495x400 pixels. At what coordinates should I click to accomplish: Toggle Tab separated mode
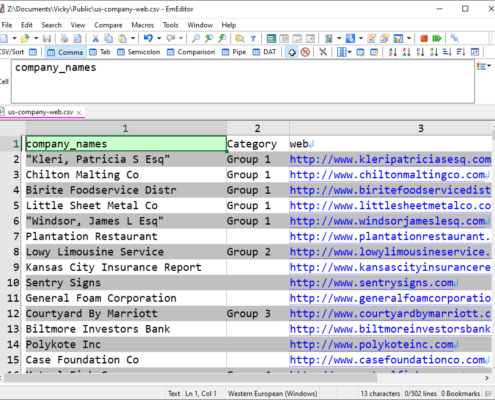point(100,52)
